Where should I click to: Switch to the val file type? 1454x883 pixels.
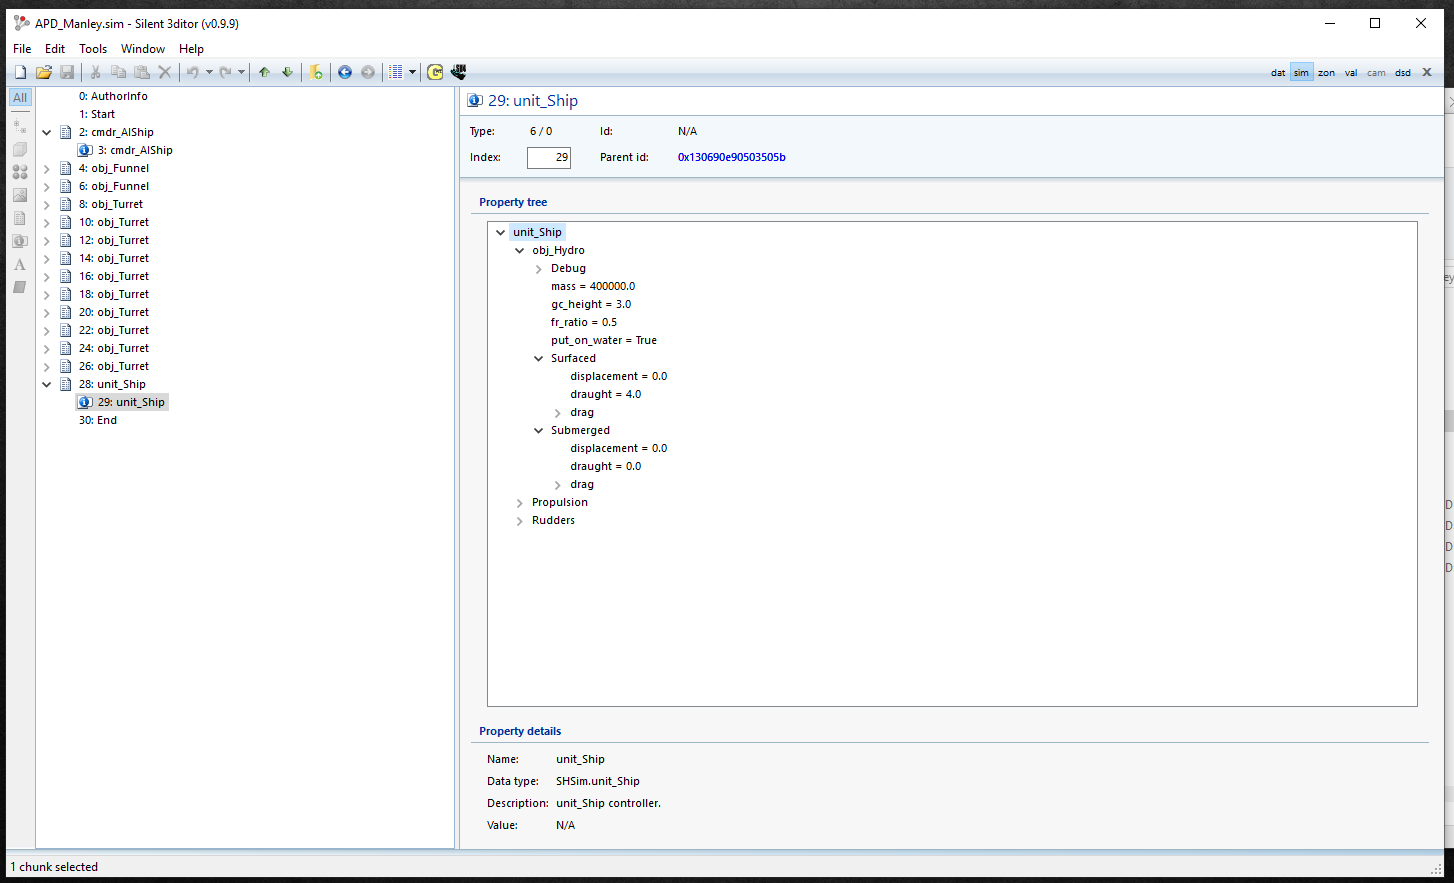pos(1351,73)
